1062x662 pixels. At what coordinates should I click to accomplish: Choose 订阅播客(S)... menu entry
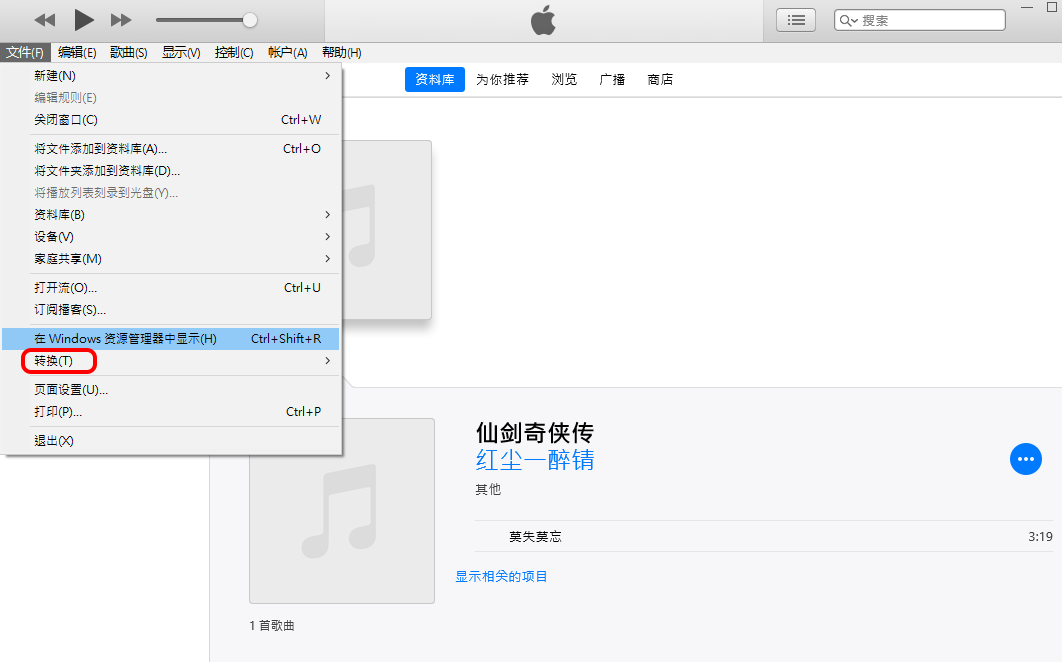pyautogui.click(x=171, y=310)
